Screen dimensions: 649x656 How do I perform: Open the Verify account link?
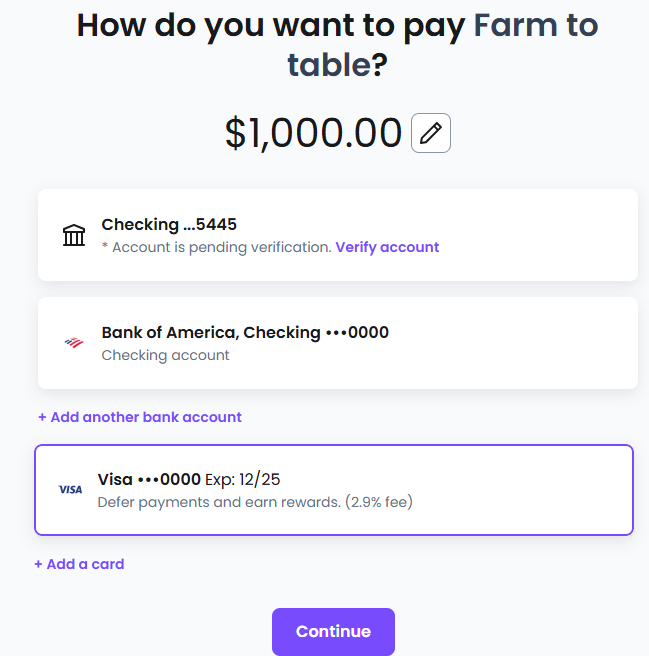click(x=387, y=247)
